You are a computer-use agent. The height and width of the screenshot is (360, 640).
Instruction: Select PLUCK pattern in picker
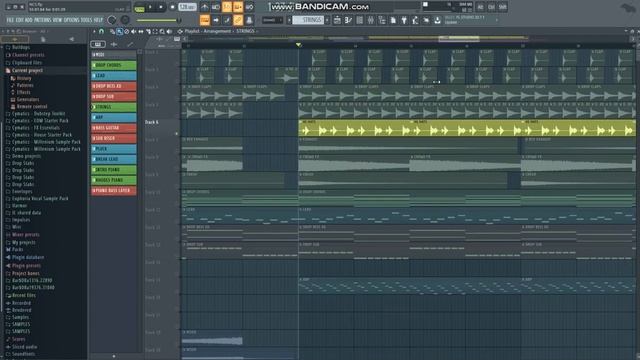click(x=114, y=149)
